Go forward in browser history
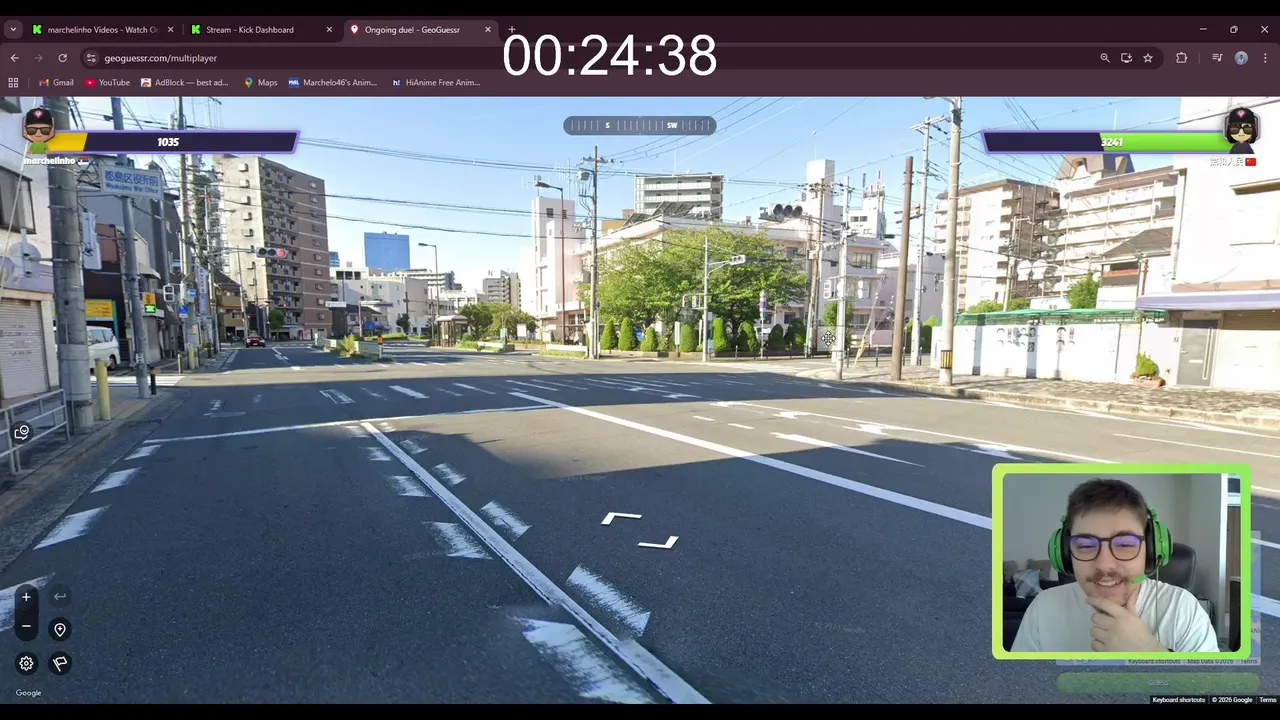The width and height of the screenshot is (1280, 720). 38,58
